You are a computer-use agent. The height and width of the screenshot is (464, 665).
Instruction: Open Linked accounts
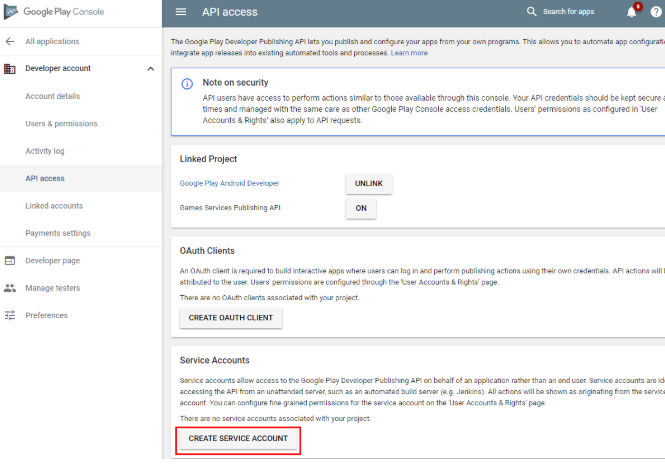point(54,206)
